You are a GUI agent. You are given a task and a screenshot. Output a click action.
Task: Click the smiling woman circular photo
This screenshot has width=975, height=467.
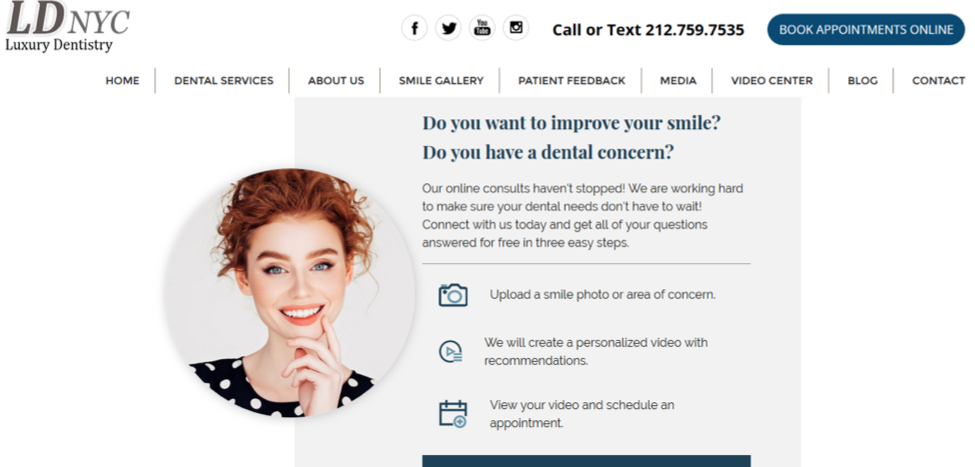[289, 293]
